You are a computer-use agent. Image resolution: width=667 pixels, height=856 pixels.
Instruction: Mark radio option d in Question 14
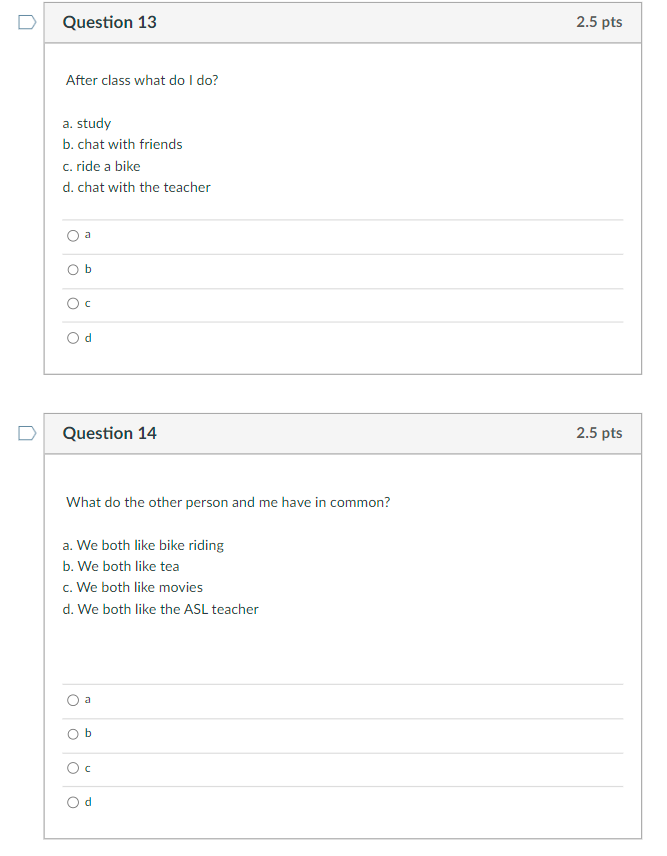(73, 802)
